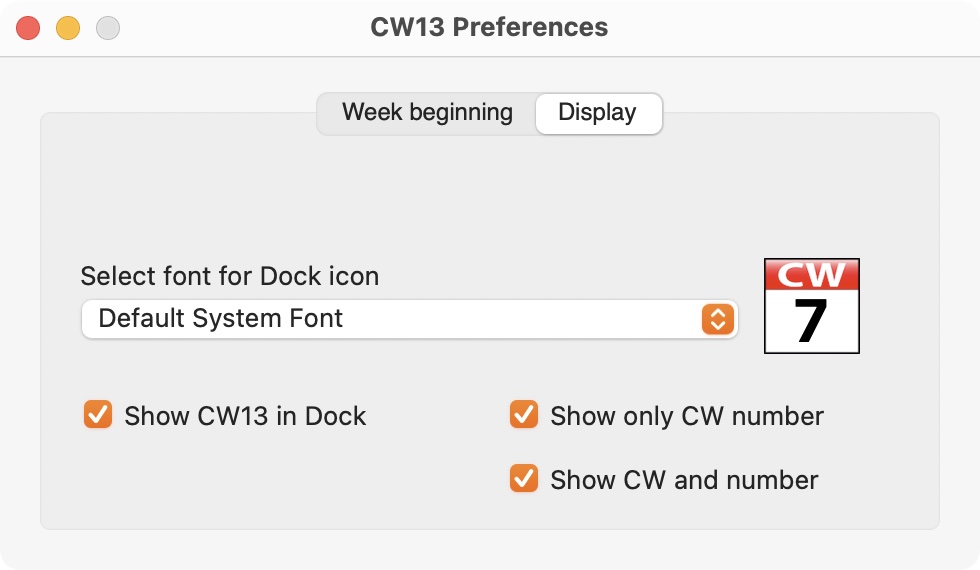
Task: Click the orange up-down arrows on font popup
Action: 718,319
